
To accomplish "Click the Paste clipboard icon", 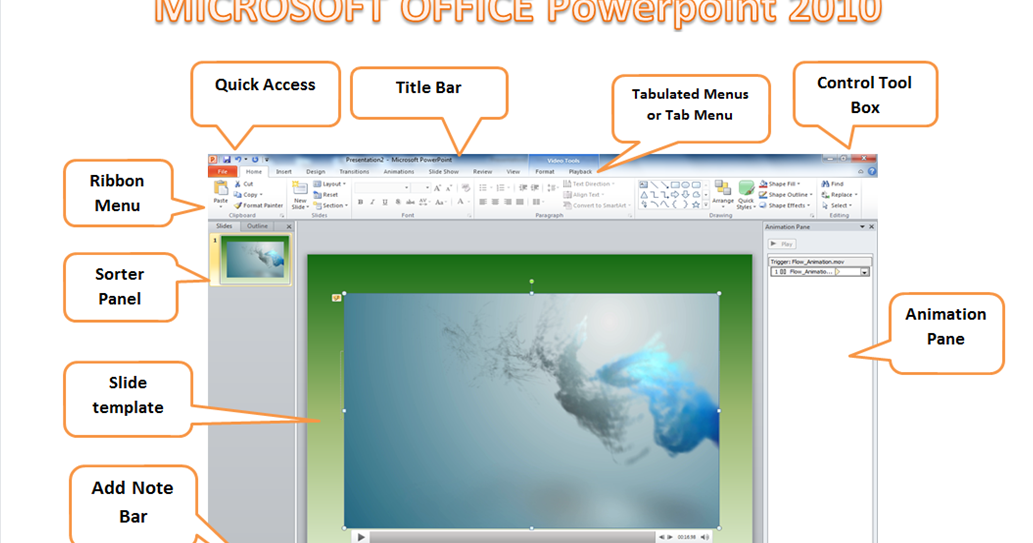I will (x=221, y=188).
